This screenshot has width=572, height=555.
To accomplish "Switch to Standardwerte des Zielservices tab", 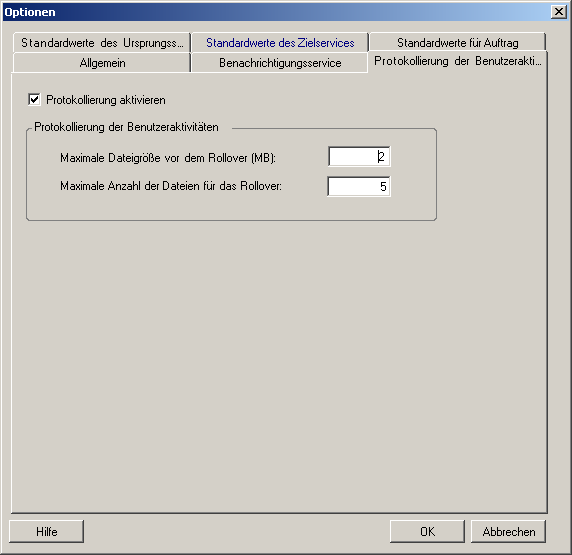I will (280, 43).
